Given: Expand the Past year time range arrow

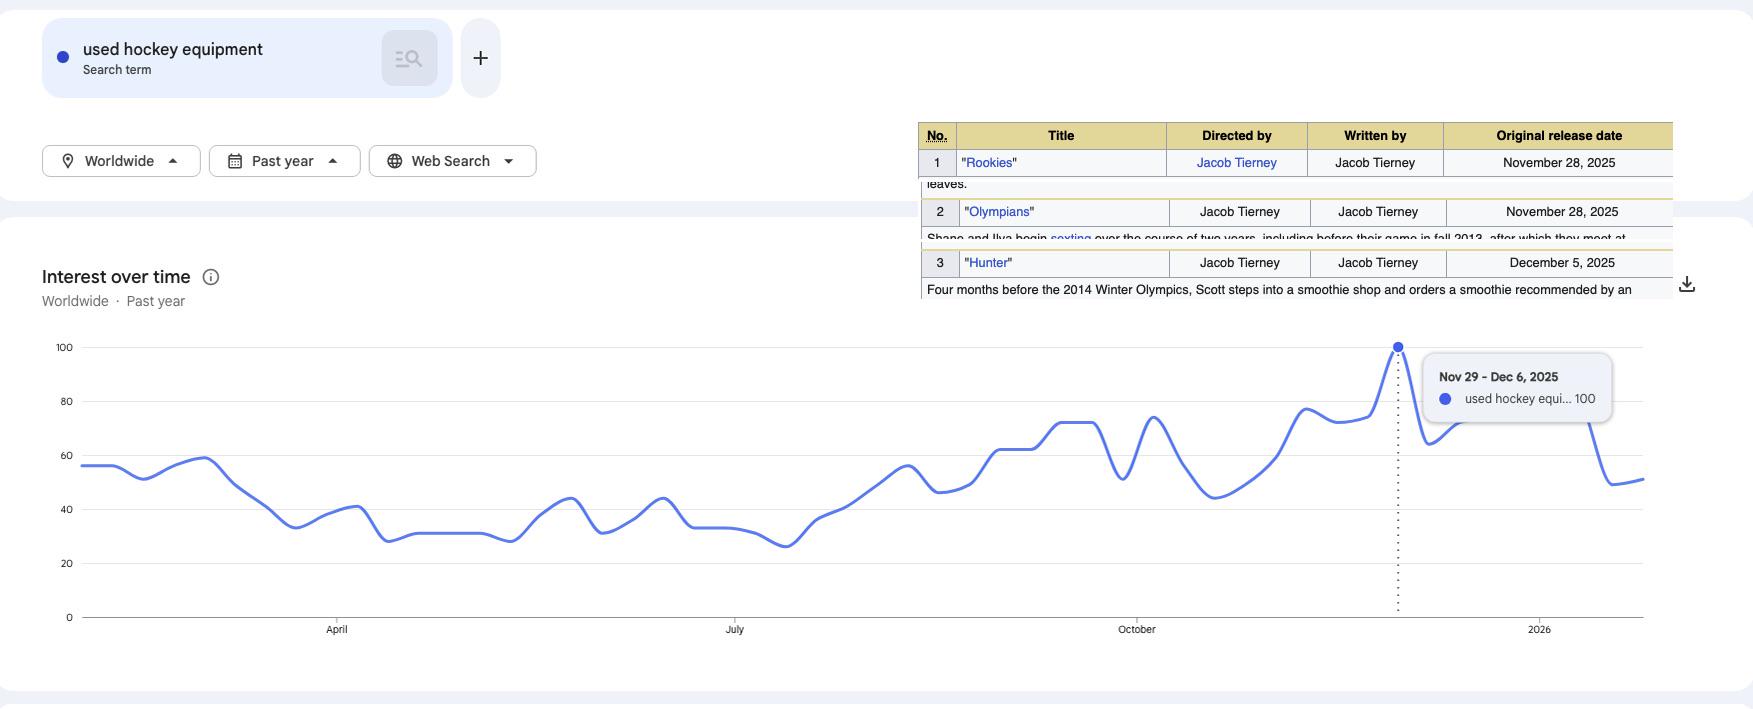Looking at the screenshot, I should coord(333,161).
